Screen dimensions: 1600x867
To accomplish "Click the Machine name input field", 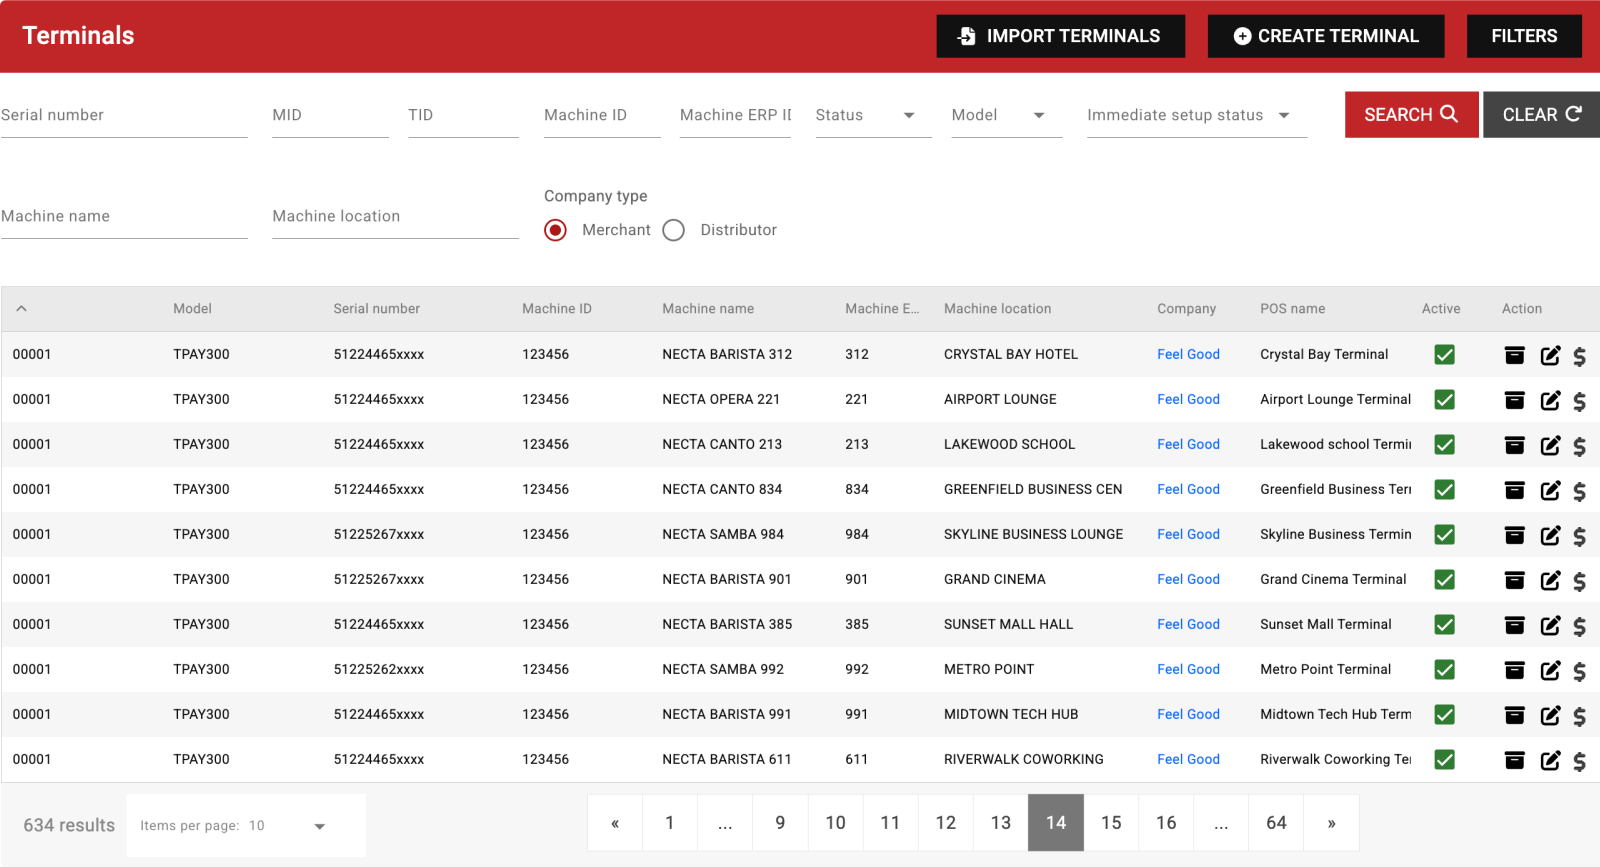I will coord(124,216).
